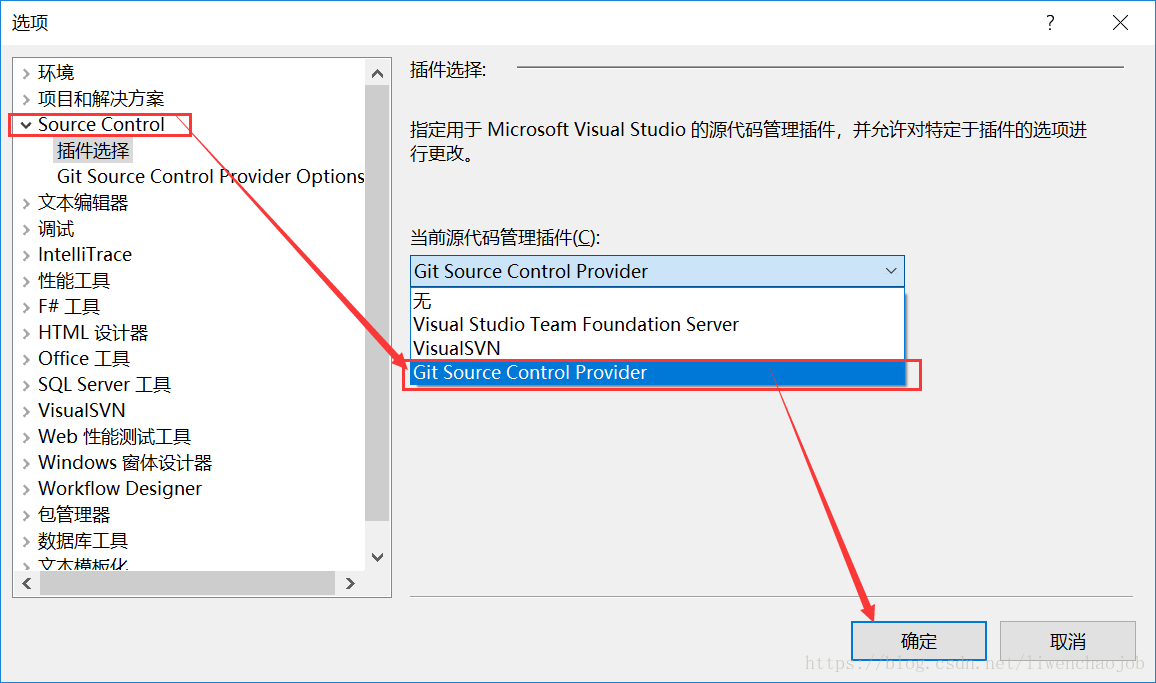Select the 环境 category
1156x683 pixels.
tap(56, 72)
